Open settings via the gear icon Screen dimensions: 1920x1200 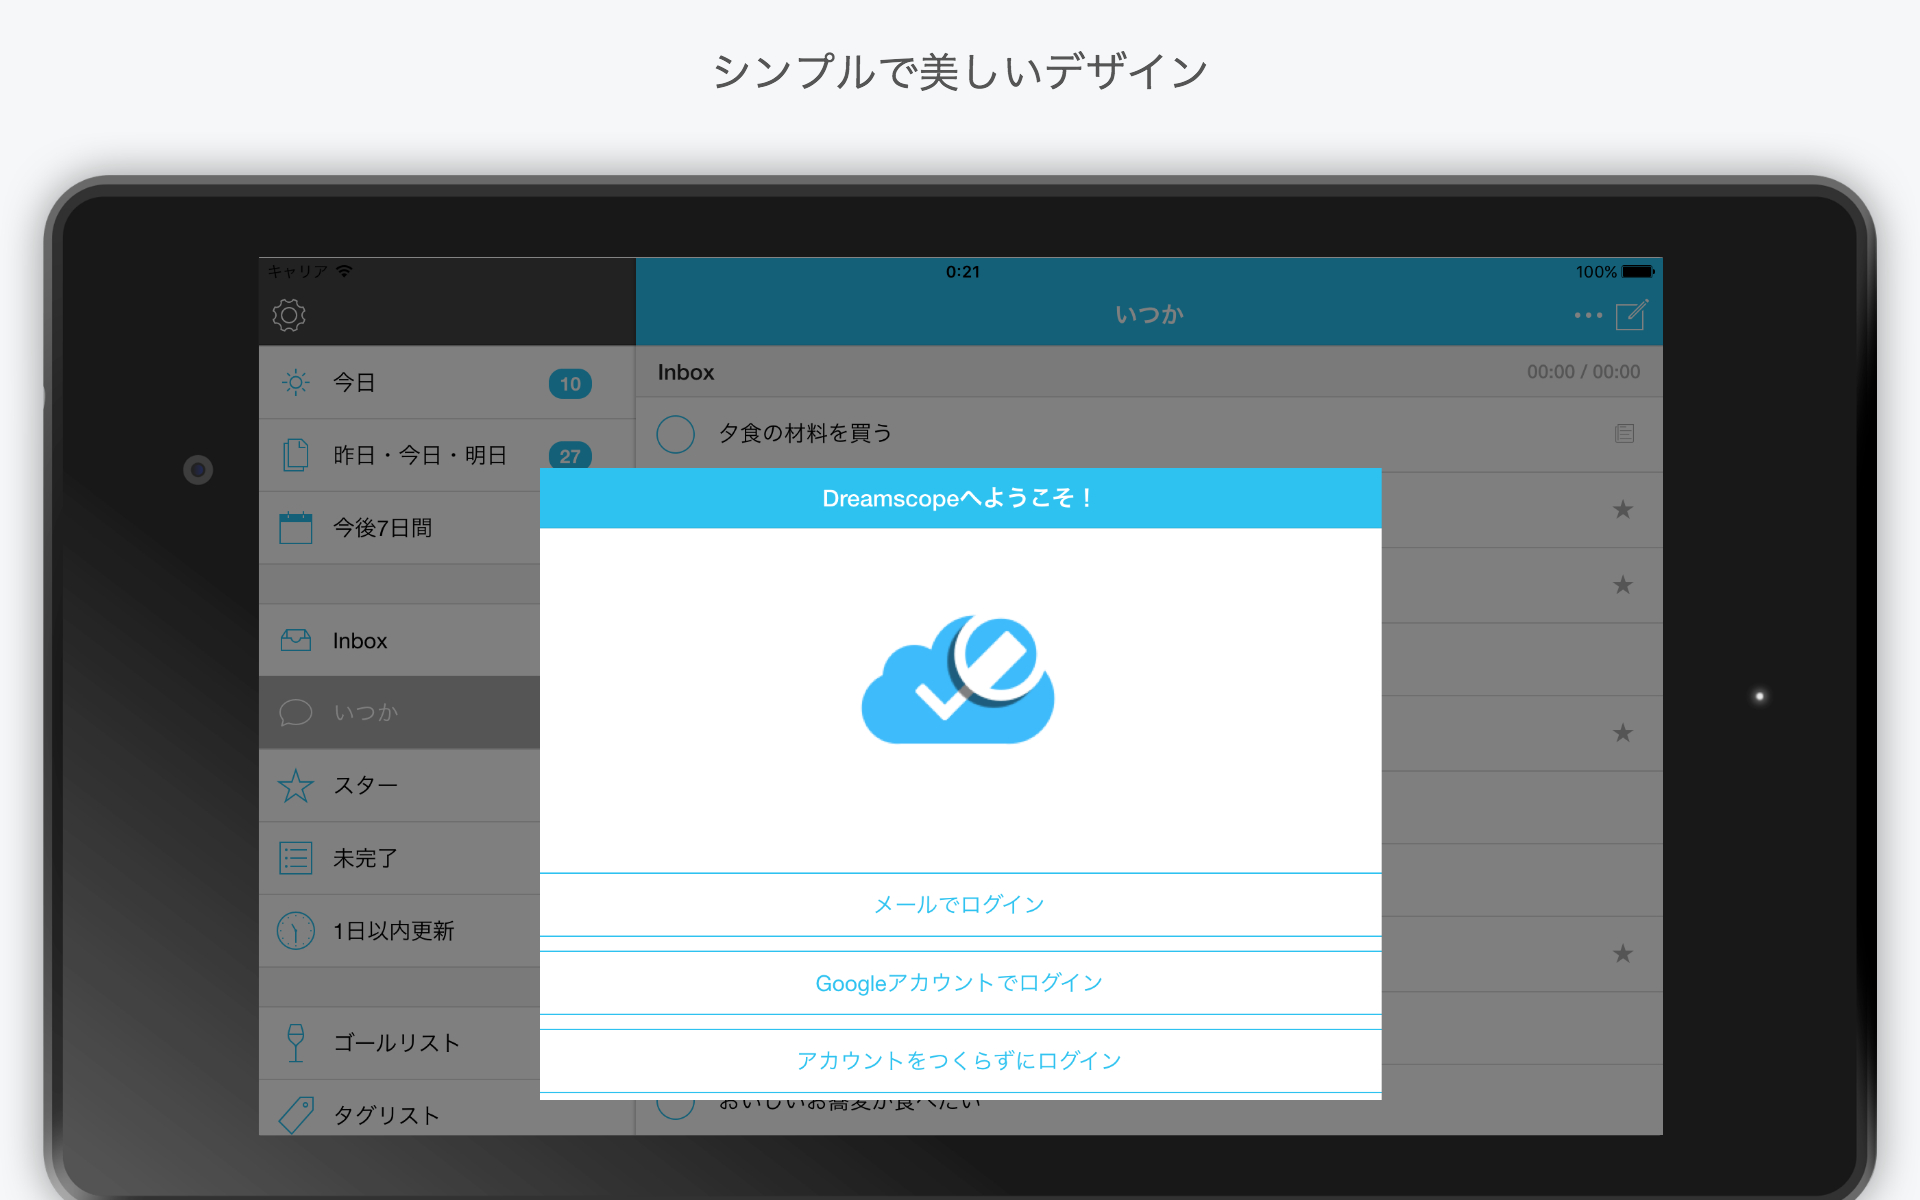tap(289, 315)
